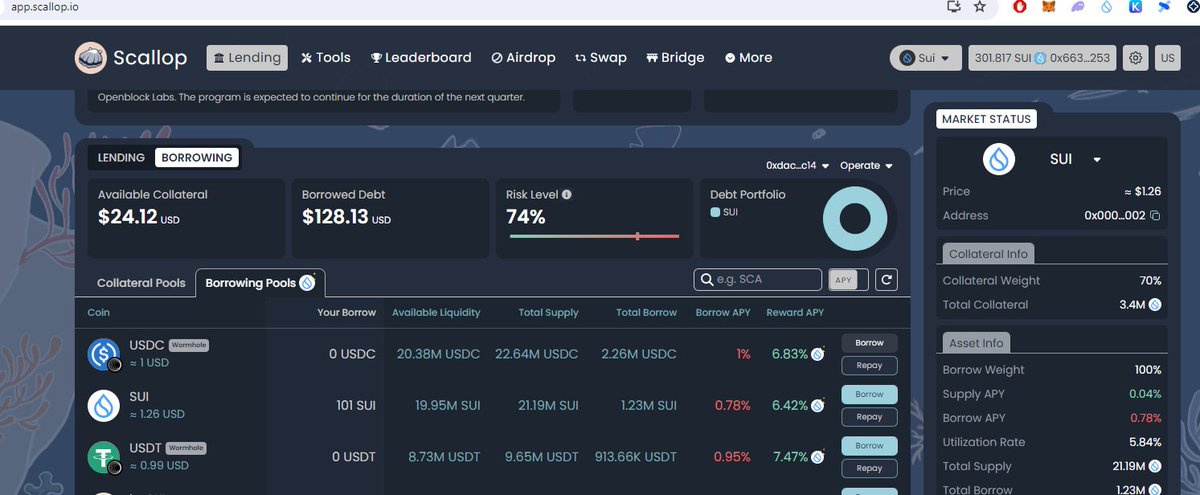
Task: Open the Bridge page
Action: [675, 58]
